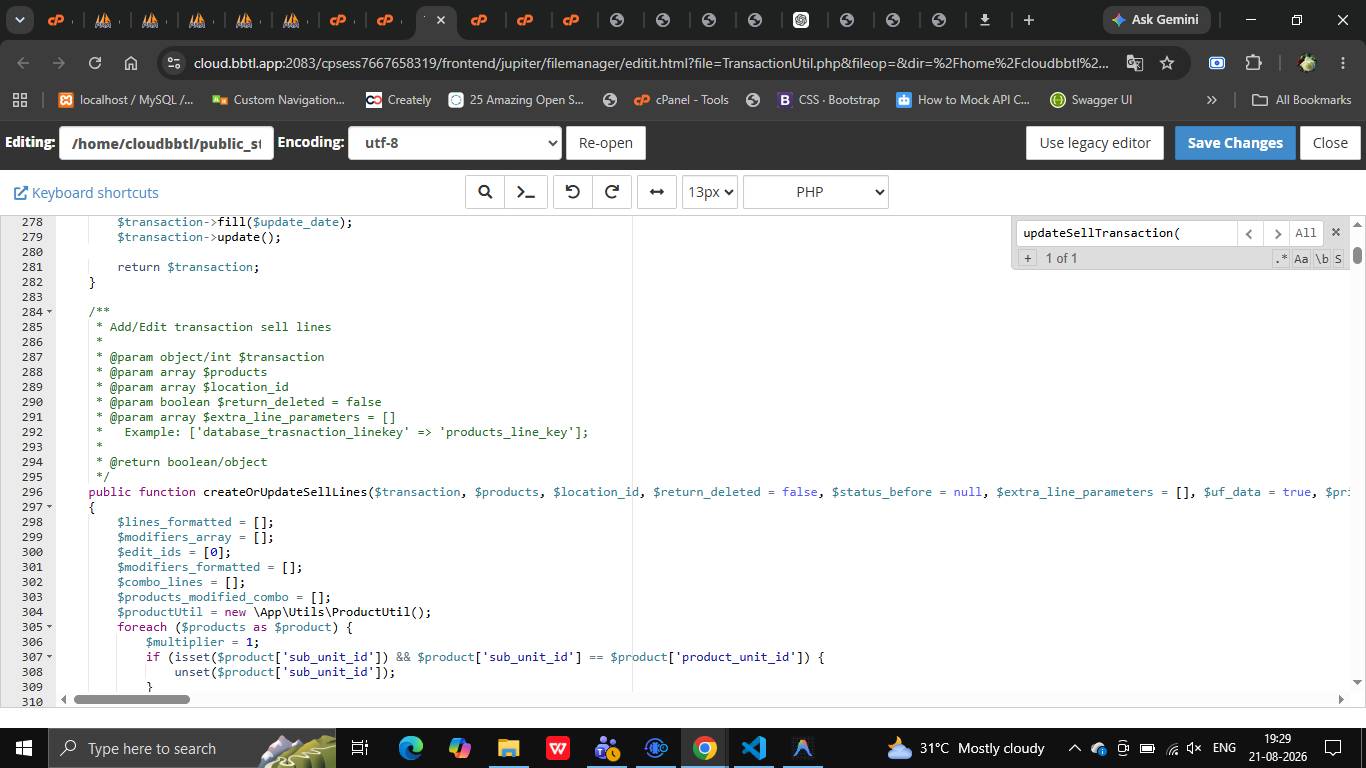1366x768 pixels.
Task: Open the PHP language mode dropdown
Action: coord(816,192)
